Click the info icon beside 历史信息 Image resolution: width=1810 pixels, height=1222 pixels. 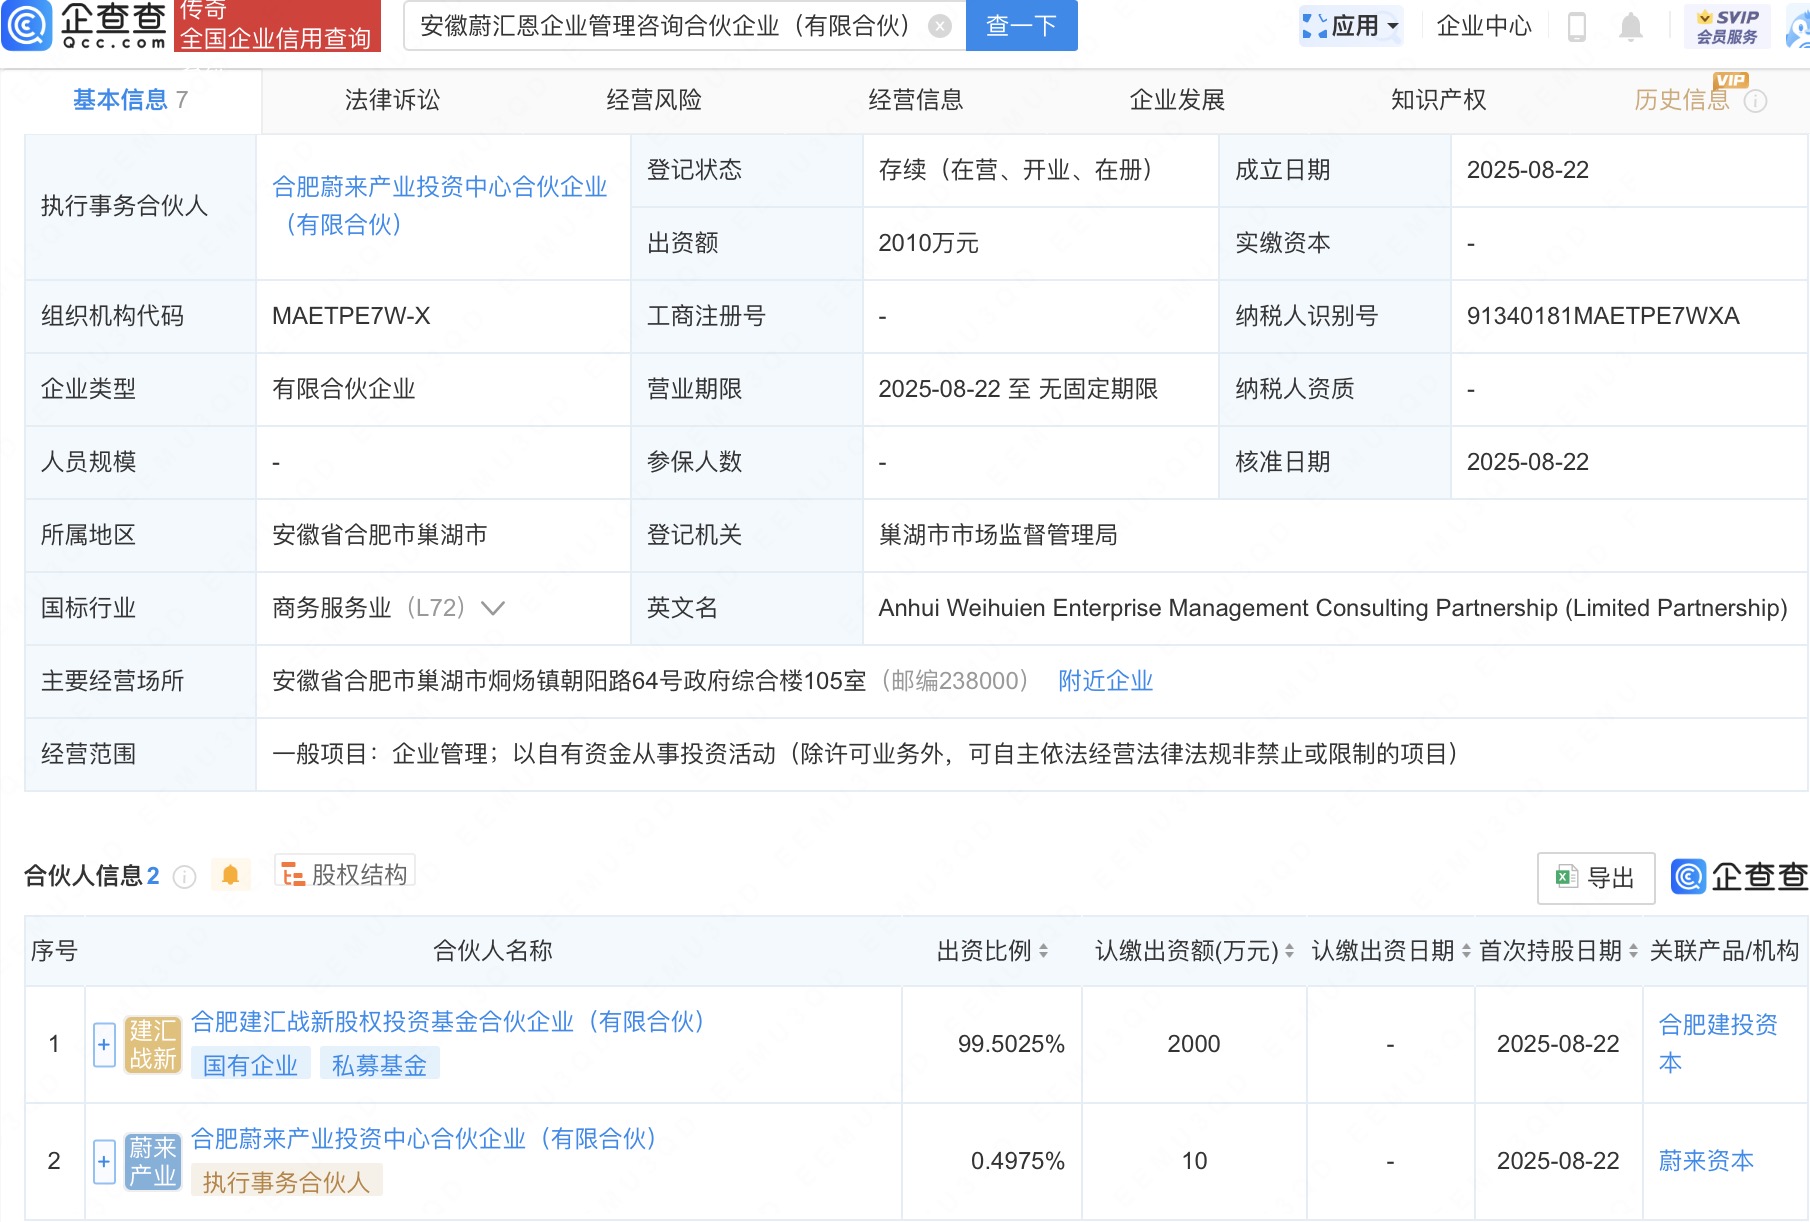pyautogui.click(x=1756, y=101)
